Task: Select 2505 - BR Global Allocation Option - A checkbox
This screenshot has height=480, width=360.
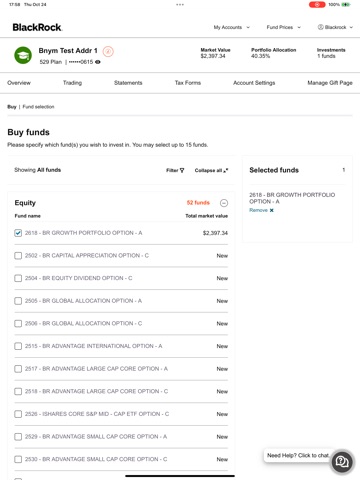Action: pos(18,301)
